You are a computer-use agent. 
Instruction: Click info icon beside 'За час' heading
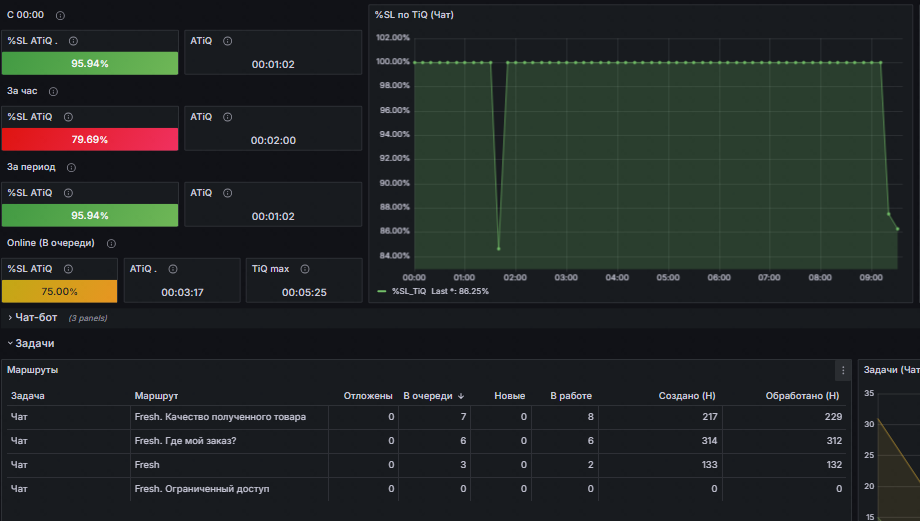(53, 92)
